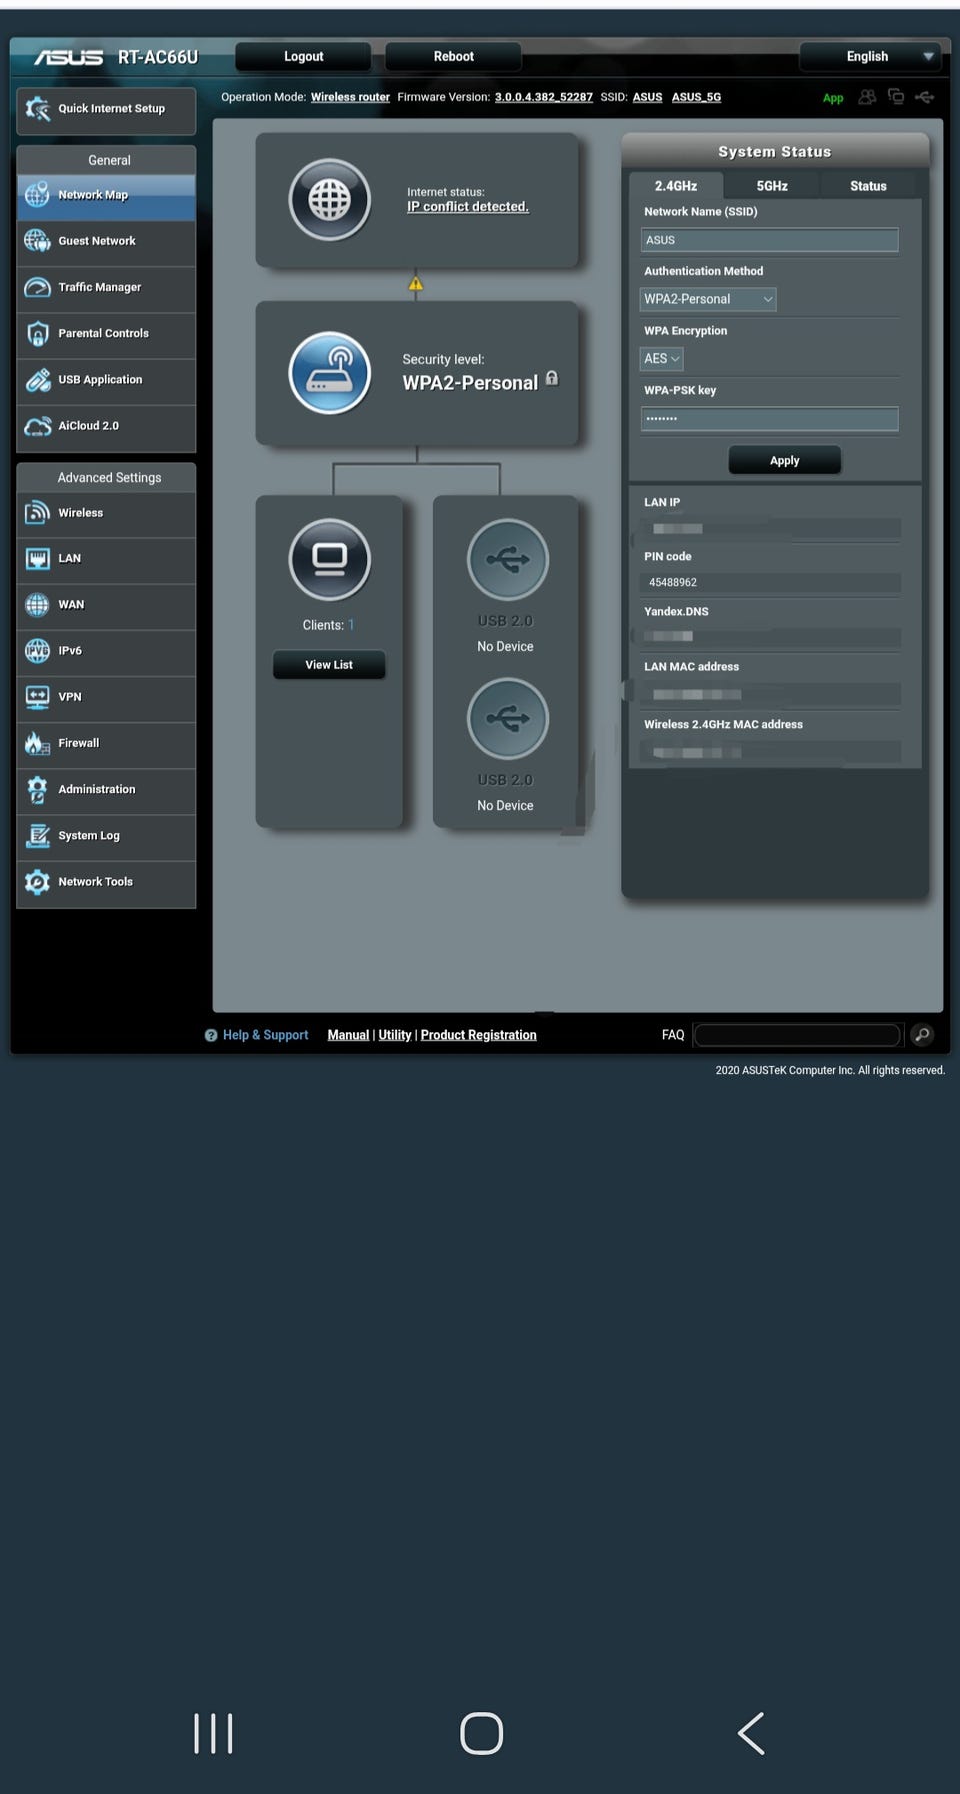Open System Log icon
Screen dimensions: 960x1794
pos(38,835)
